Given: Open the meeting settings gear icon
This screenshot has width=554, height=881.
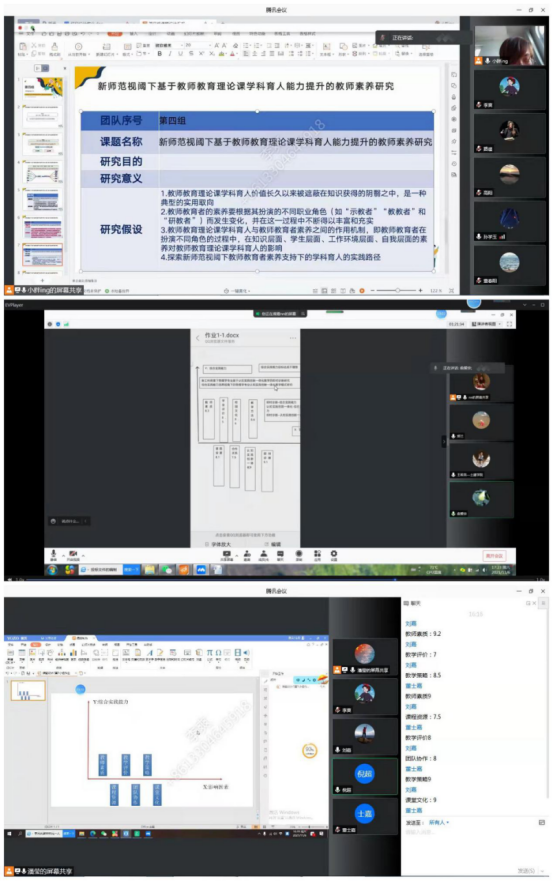Looking at the screenshot, I should (333, 554).
